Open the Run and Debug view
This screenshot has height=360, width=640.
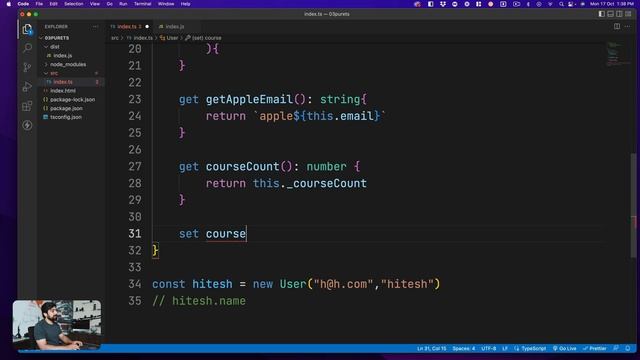tap(27, 87)
